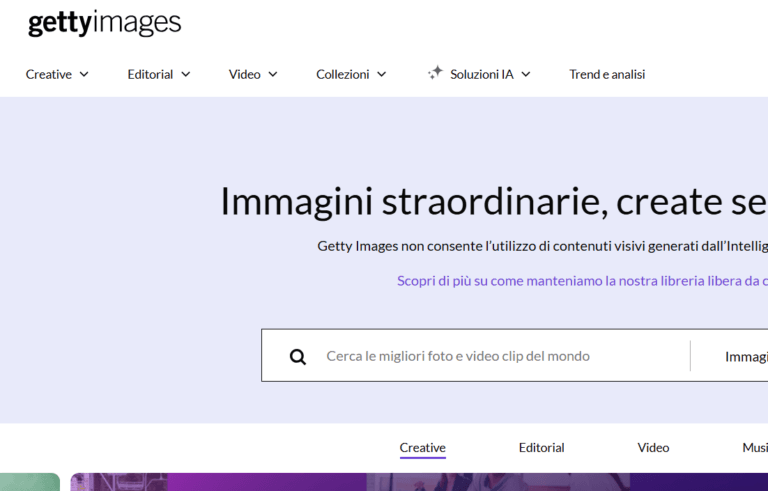Open the purple banner thumbnail below tabs
768x491 pixels.
tap(419, 482)
